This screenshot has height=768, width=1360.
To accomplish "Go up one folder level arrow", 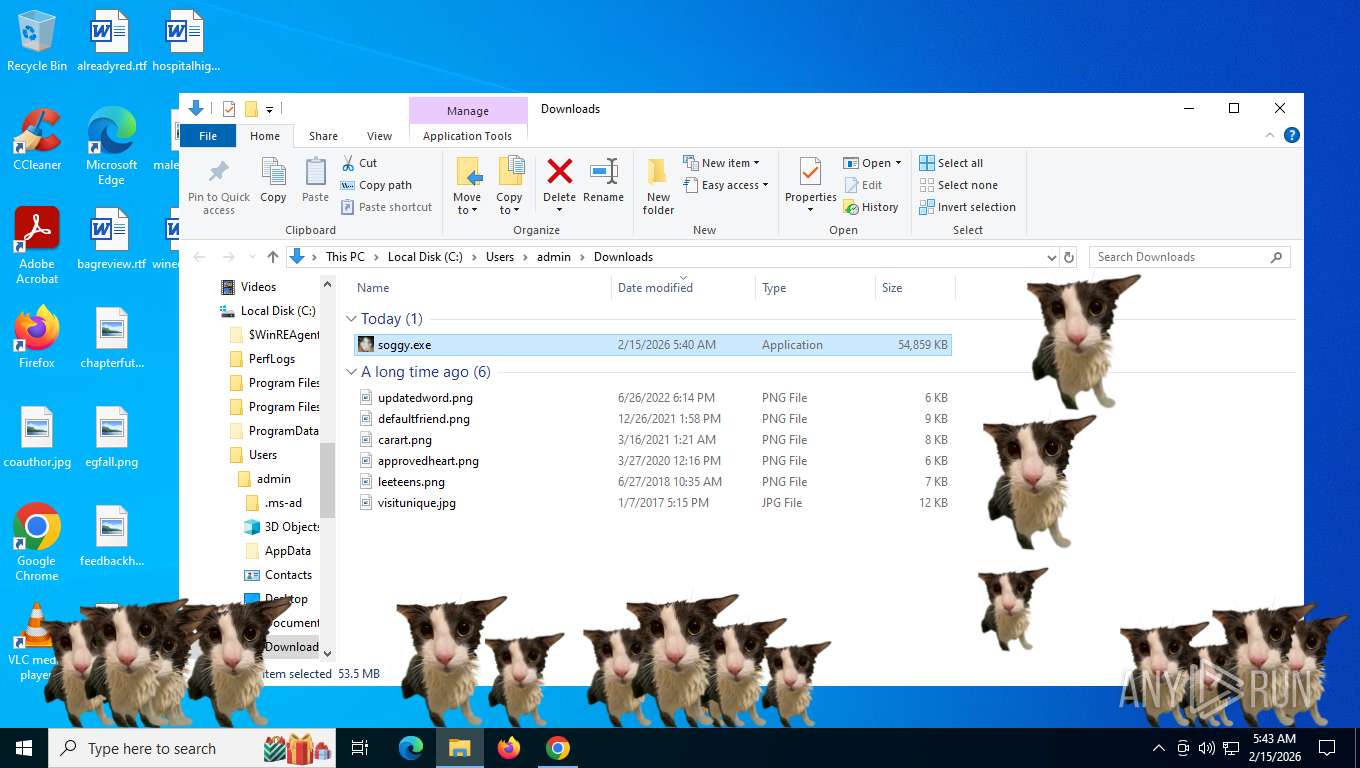I will tap(273, 257).
